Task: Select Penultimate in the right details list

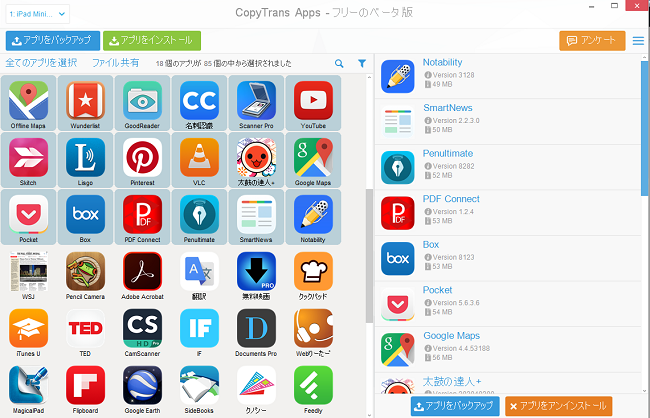Action: tap(508, 167)
